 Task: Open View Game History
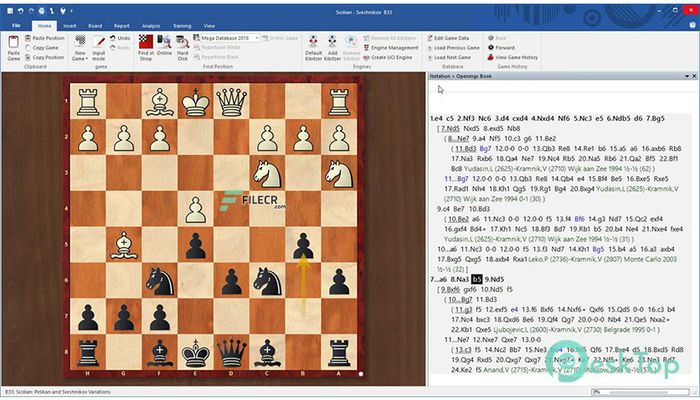click(512, 57)
